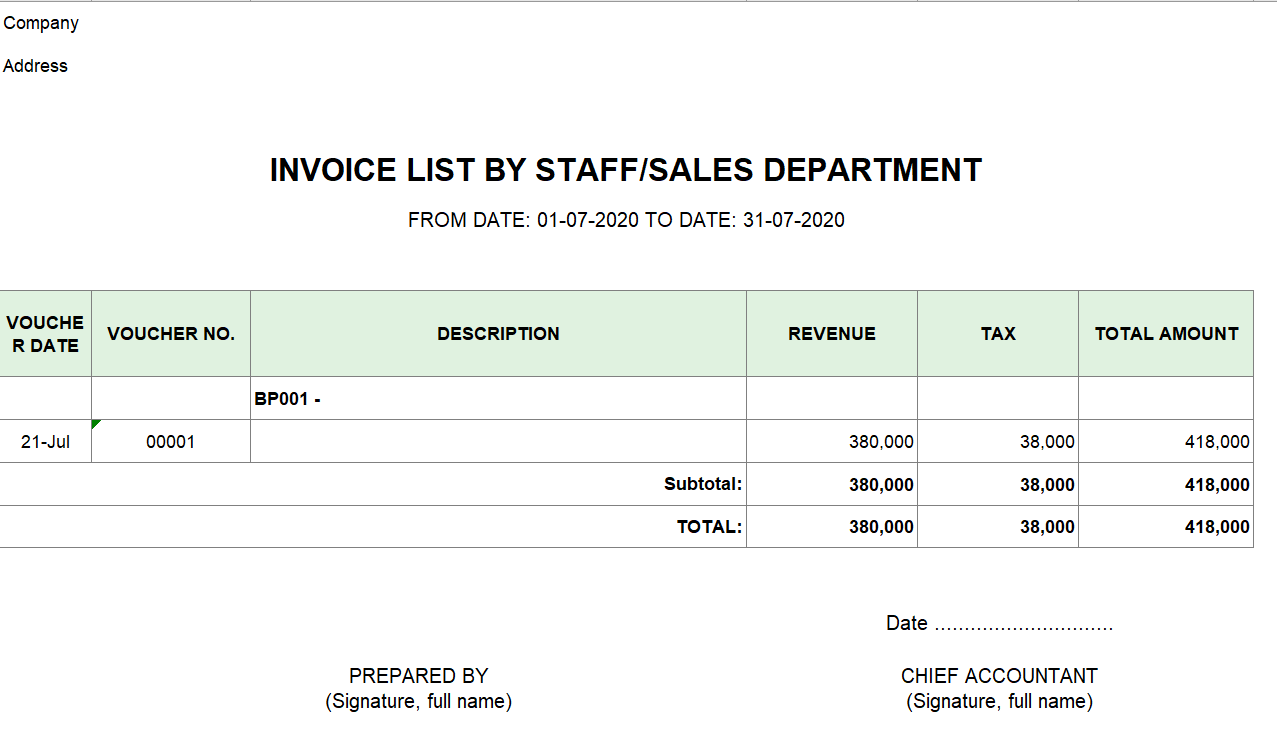Select the TOTAL row total amount 418,000
Screen dimensions: 1277x737
[x=1217, y=527]
